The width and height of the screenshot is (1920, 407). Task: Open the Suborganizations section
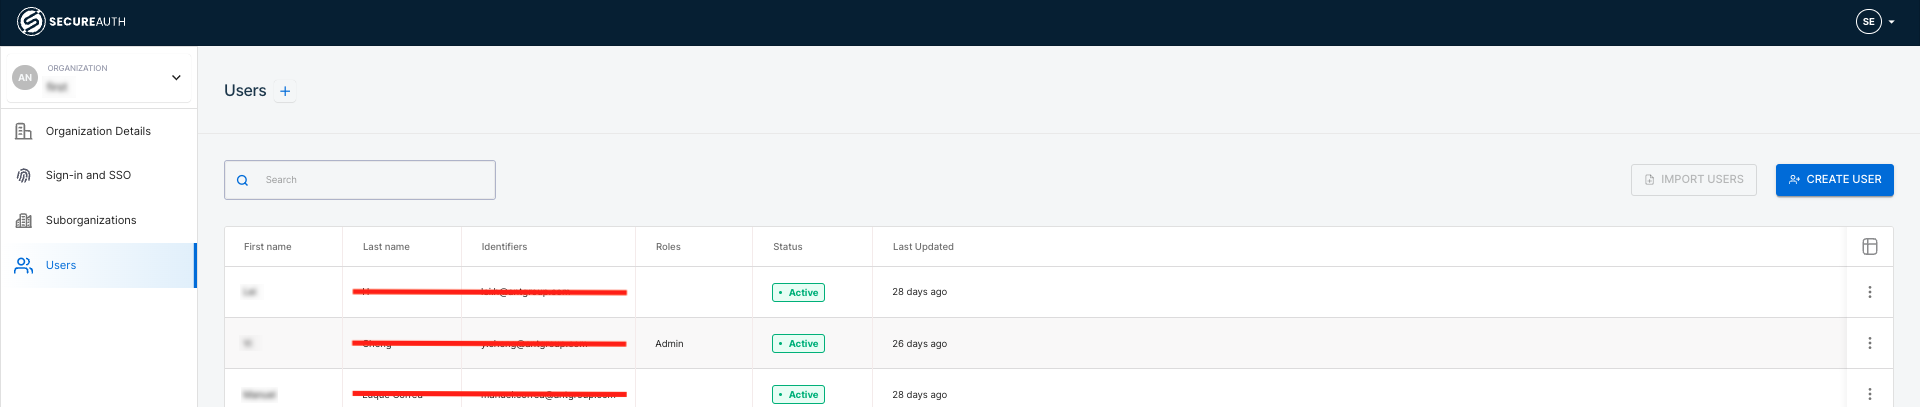(91, 220)
